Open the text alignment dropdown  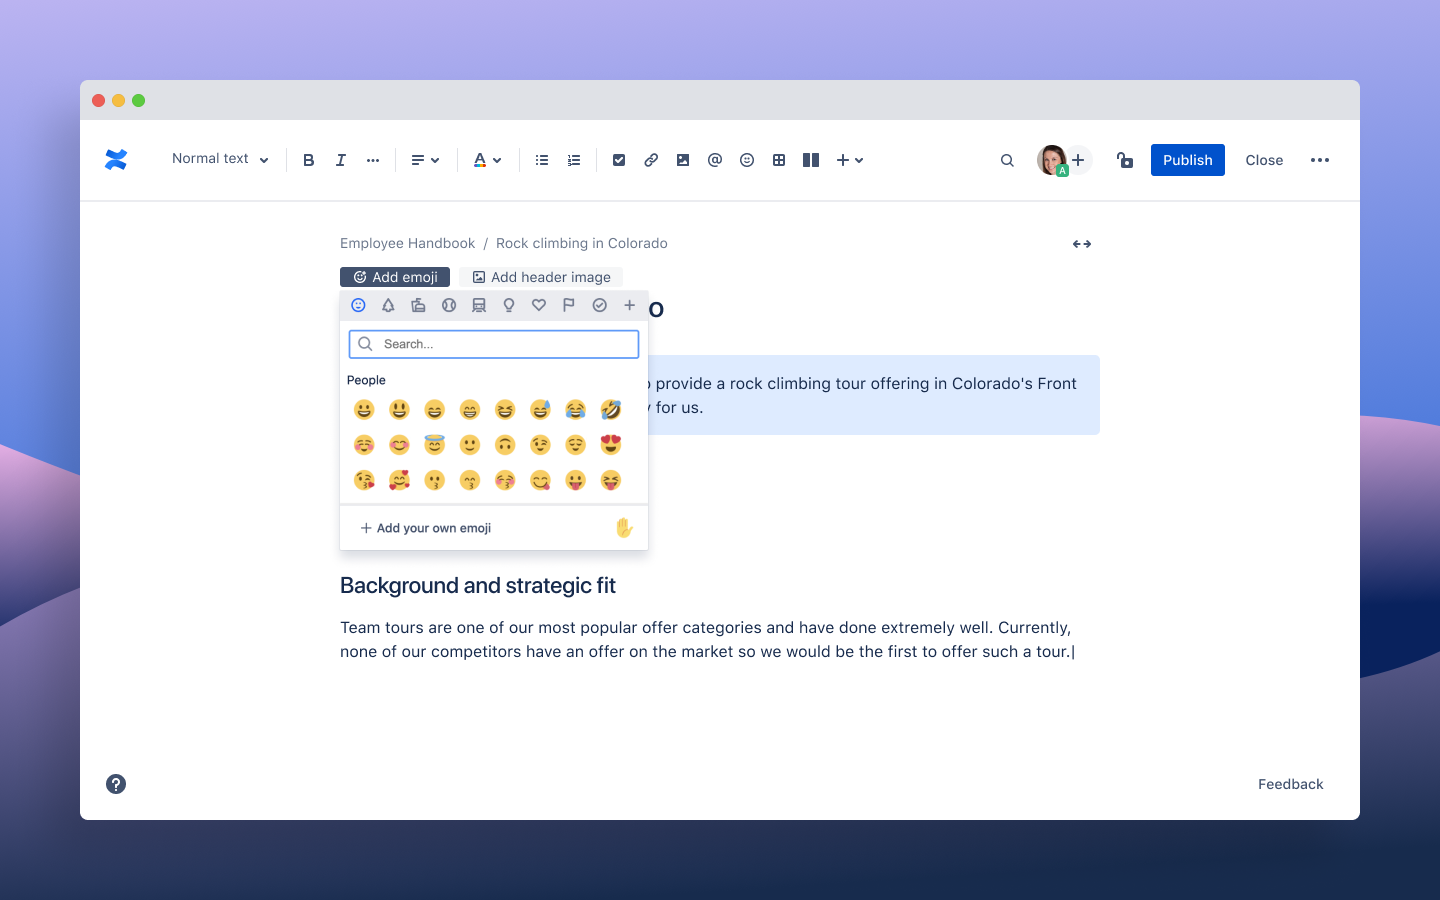coord(426,160)
